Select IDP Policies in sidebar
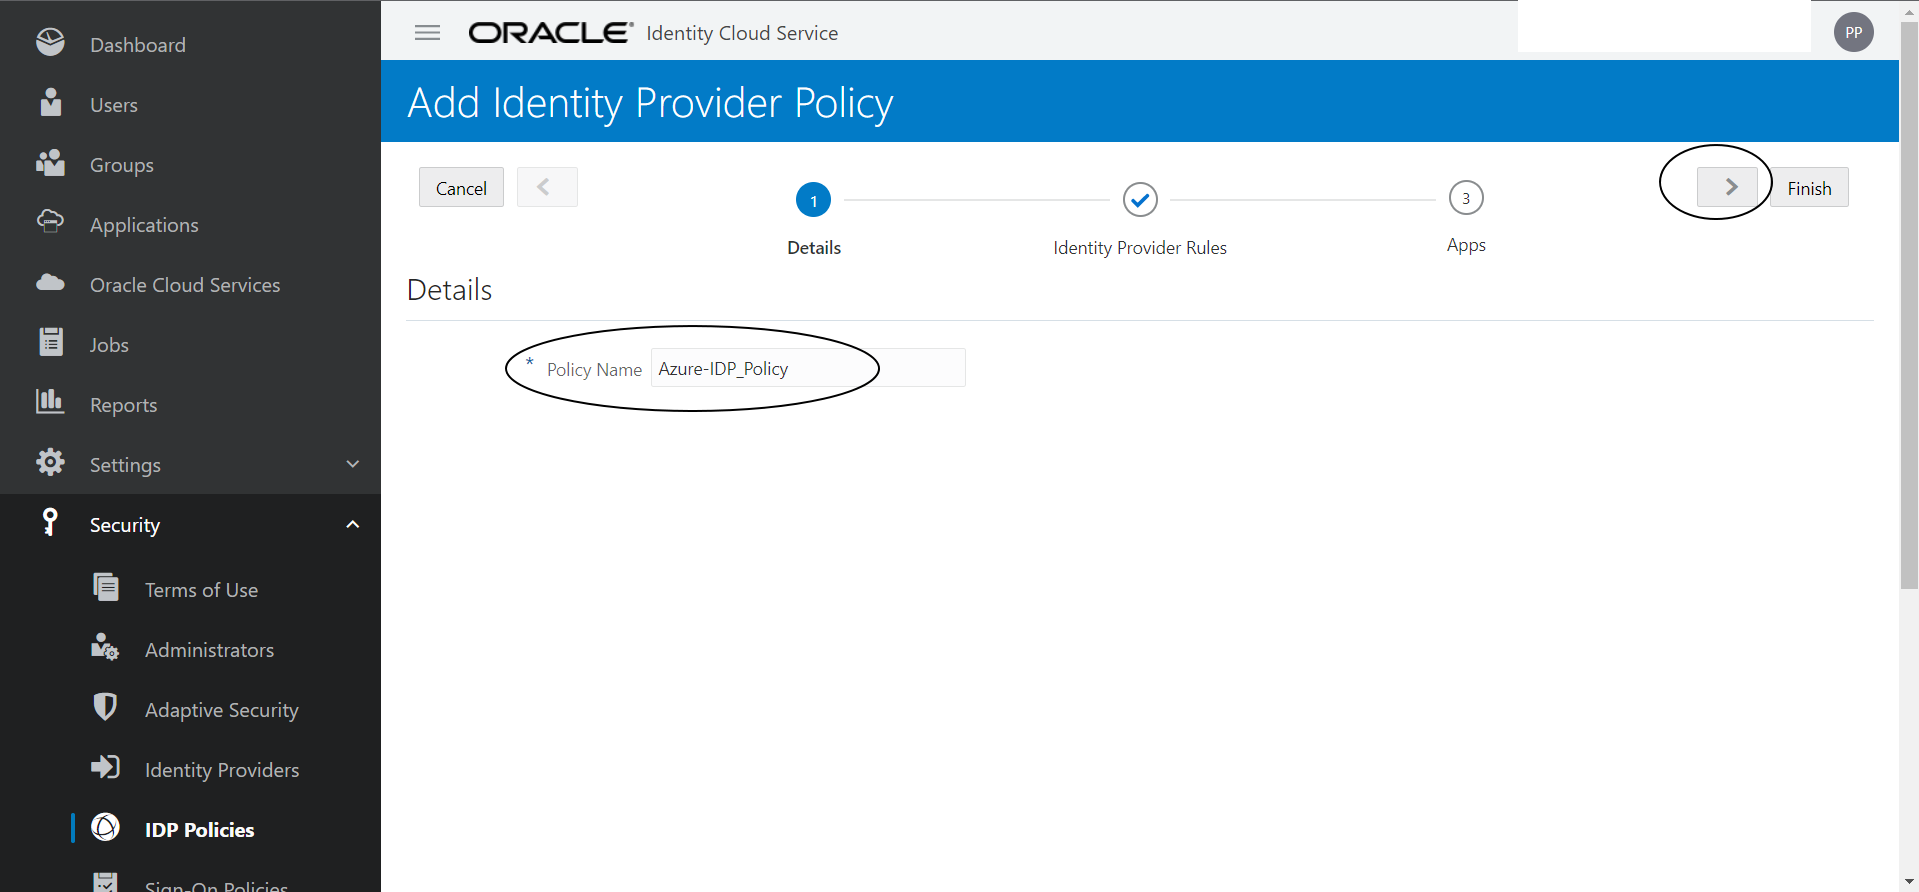 pos(200,830)
